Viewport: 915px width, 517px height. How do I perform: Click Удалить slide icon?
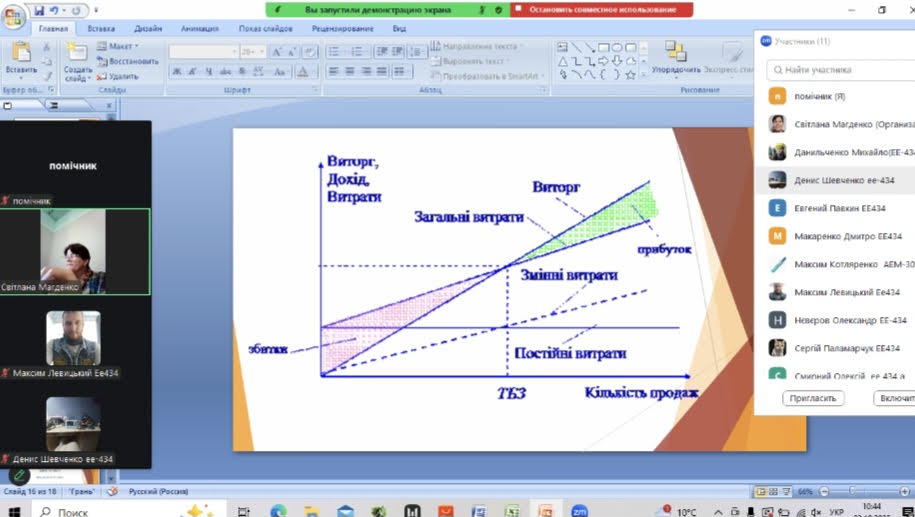pyautogui.click(x=118, y=76)
